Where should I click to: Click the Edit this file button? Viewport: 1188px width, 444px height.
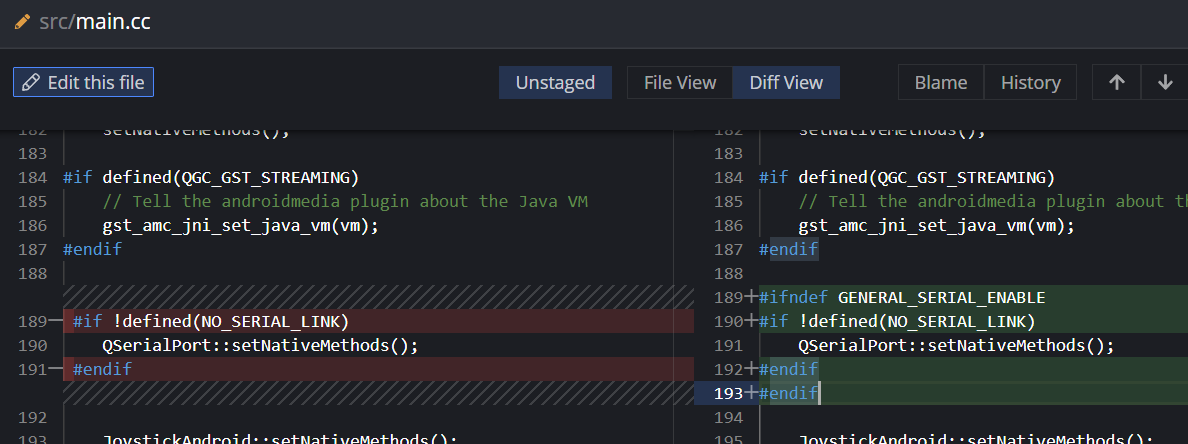(x=83, y=82)
